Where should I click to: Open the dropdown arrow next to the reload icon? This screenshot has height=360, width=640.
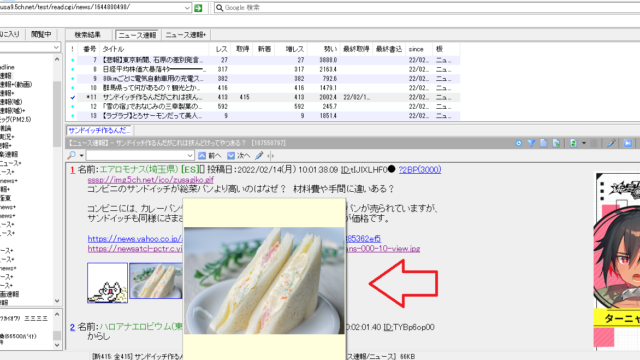pyautogui.click(x=584, y=143)
